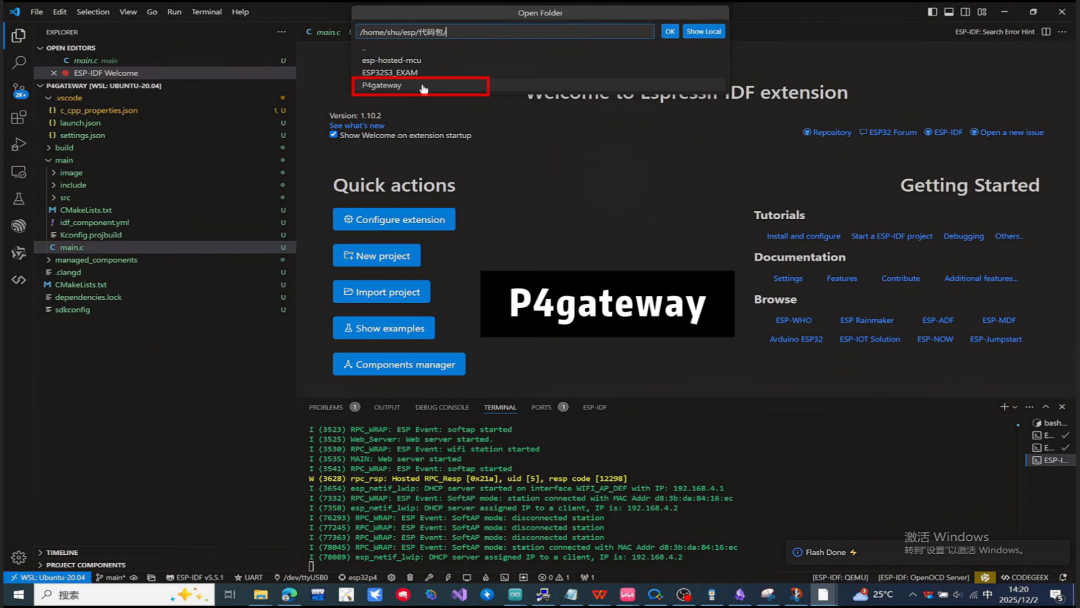Click OK in the Open Folder dialog
This screenshot has height=608, width=1080.
(670, 32)
